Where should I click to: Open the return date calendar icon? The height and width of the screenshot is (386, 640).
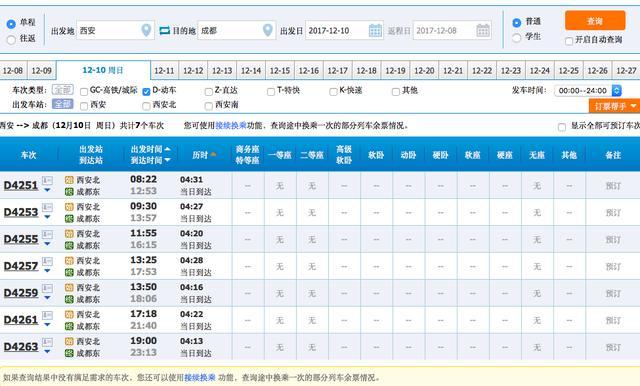(483, 31)
